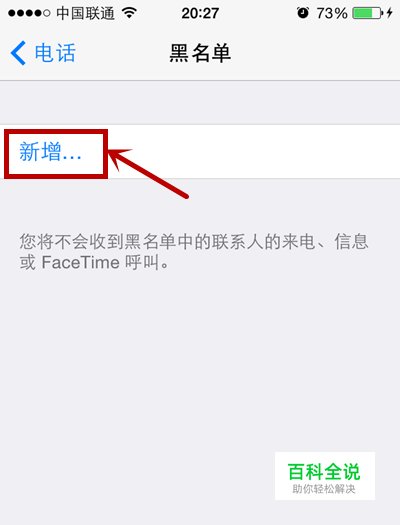The width and height of the screenshot is (400, 525).
Task: Tap the 黑名单 page title
Action: coord(200,53)
